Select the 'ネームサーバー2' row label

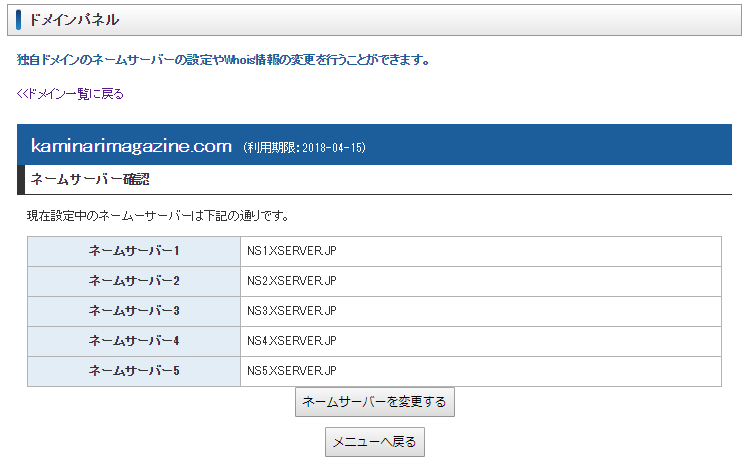click(x=134, y=282)
